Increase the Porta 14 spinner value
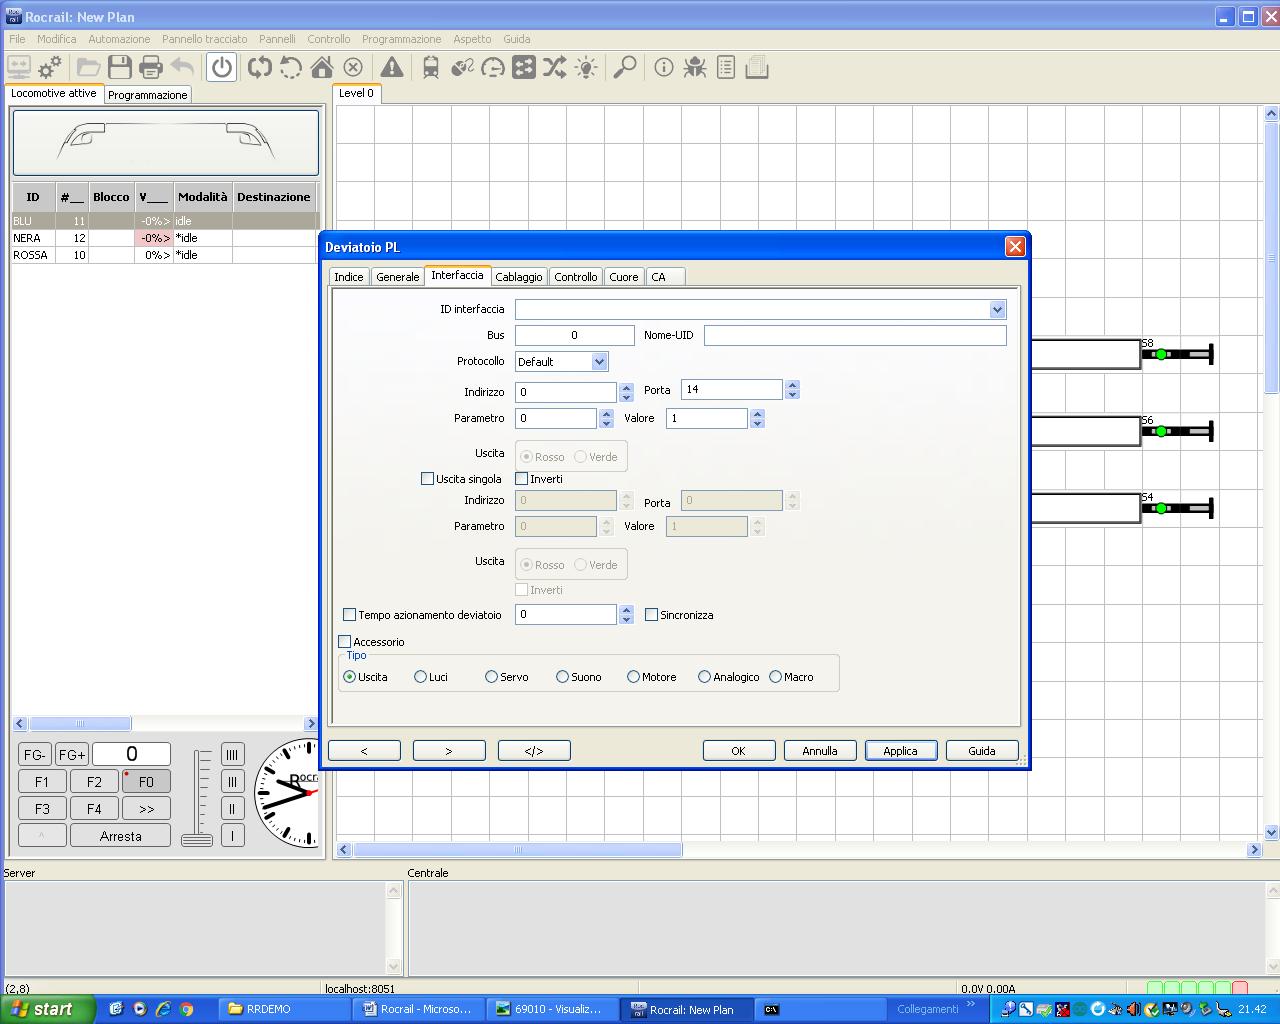 pyautogui.click(x=792, y=385)
